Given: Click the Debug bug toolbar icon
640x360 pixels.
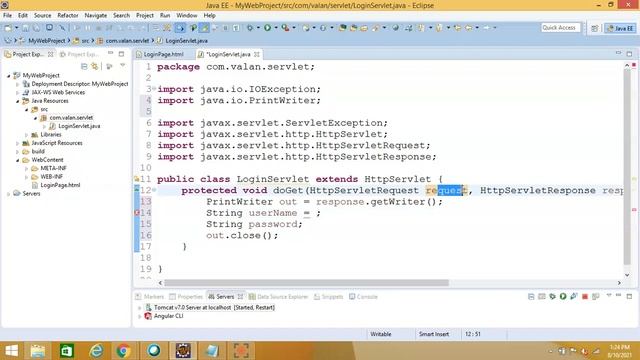Looking at the screenshot, I should tap(250, 28).
